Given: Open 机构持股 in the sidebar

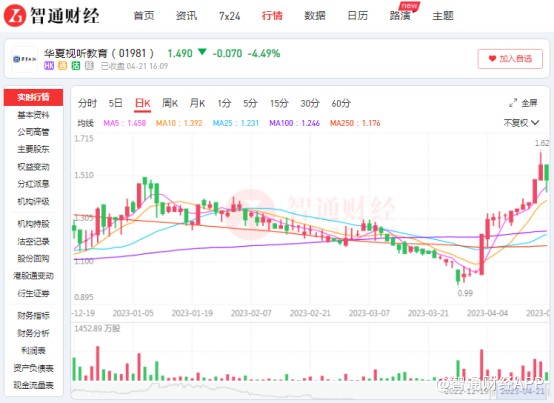Looking at the screenshot, I should point(34,224).
